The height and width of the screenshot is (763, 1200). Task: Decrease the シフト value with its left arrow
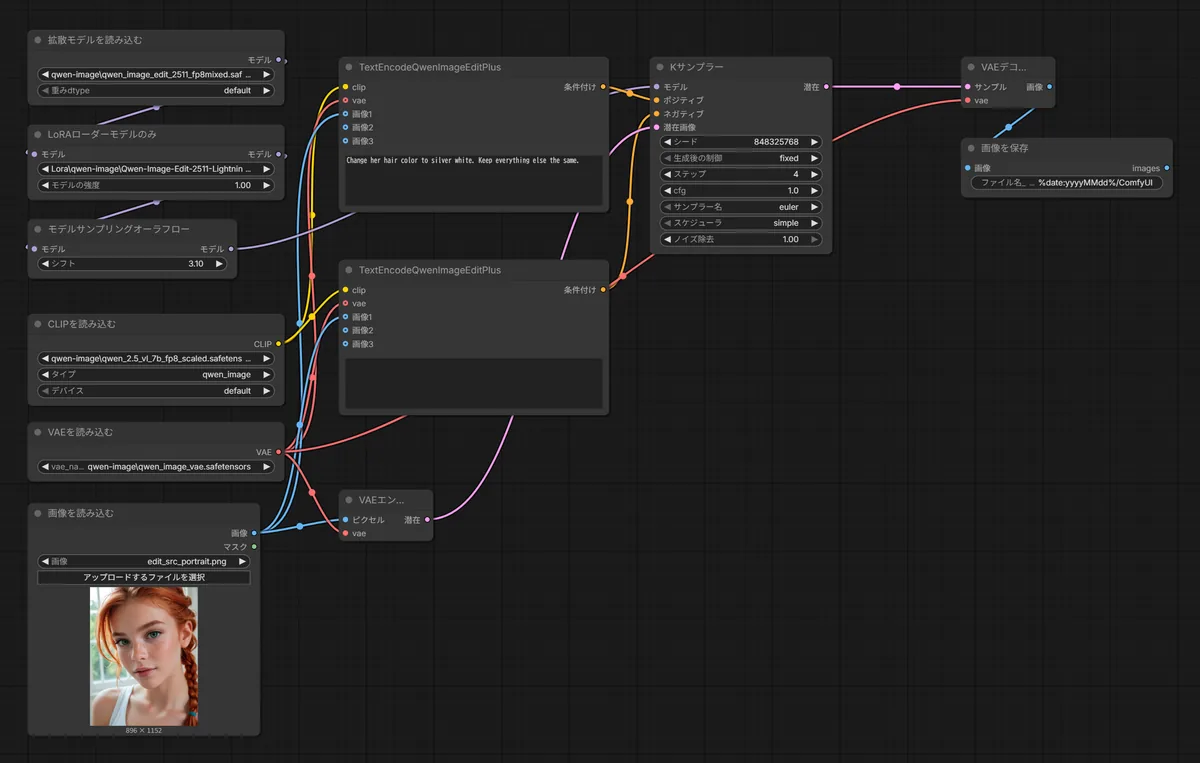tap(45, 264)
